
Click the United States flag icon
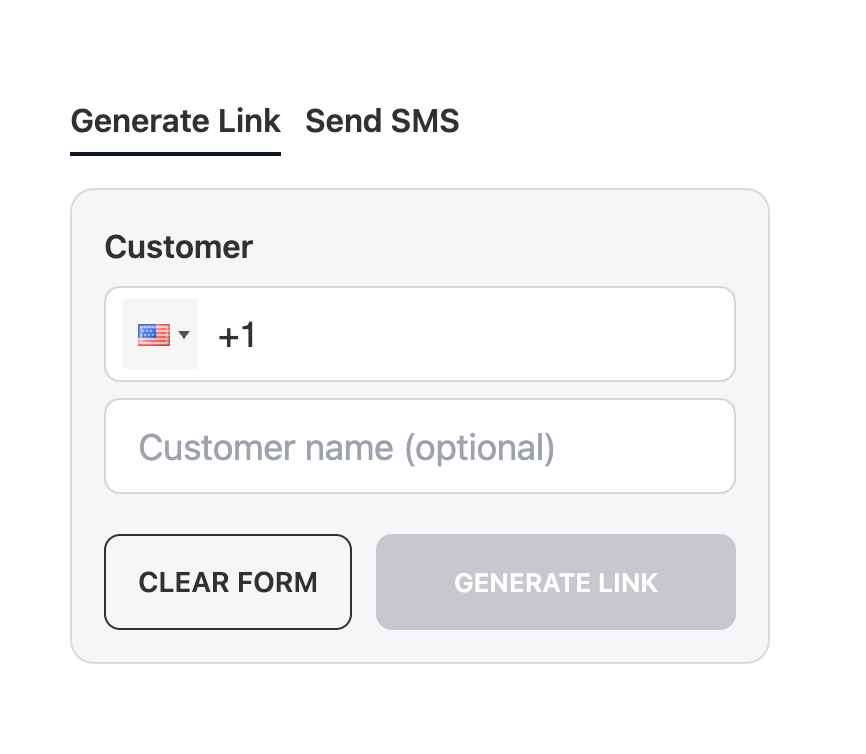click(154, 335)
